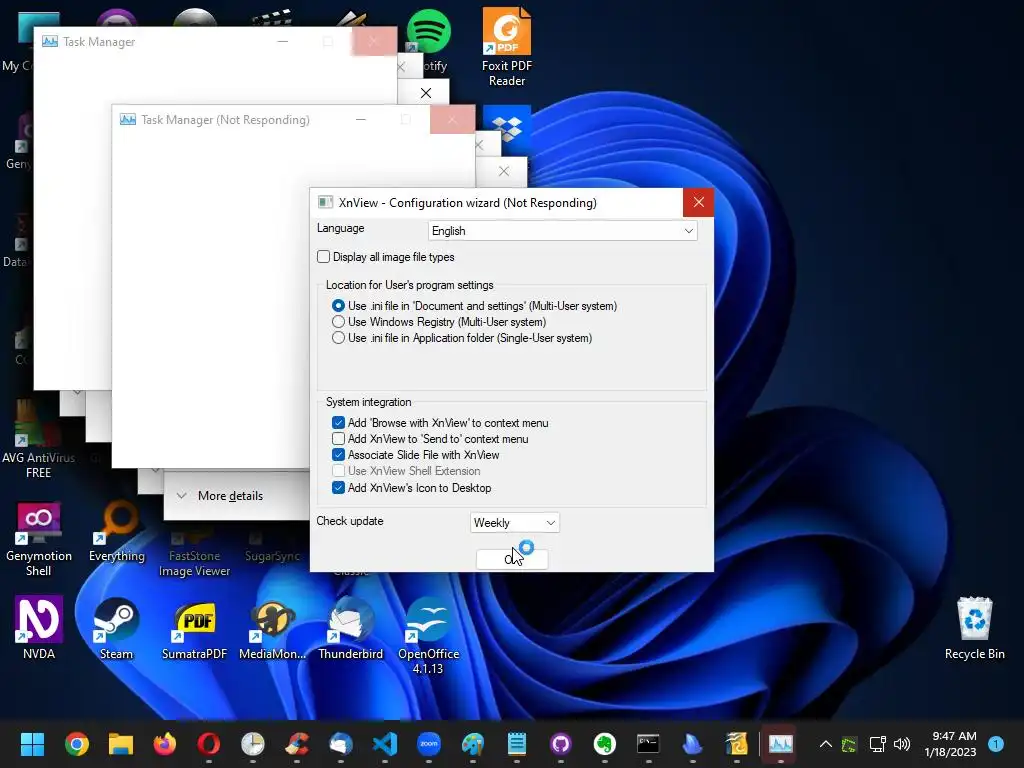Uncheck 'Add XnView's Icon to Desktop'
The image size is (1024, 768).
tap(338, 487)
